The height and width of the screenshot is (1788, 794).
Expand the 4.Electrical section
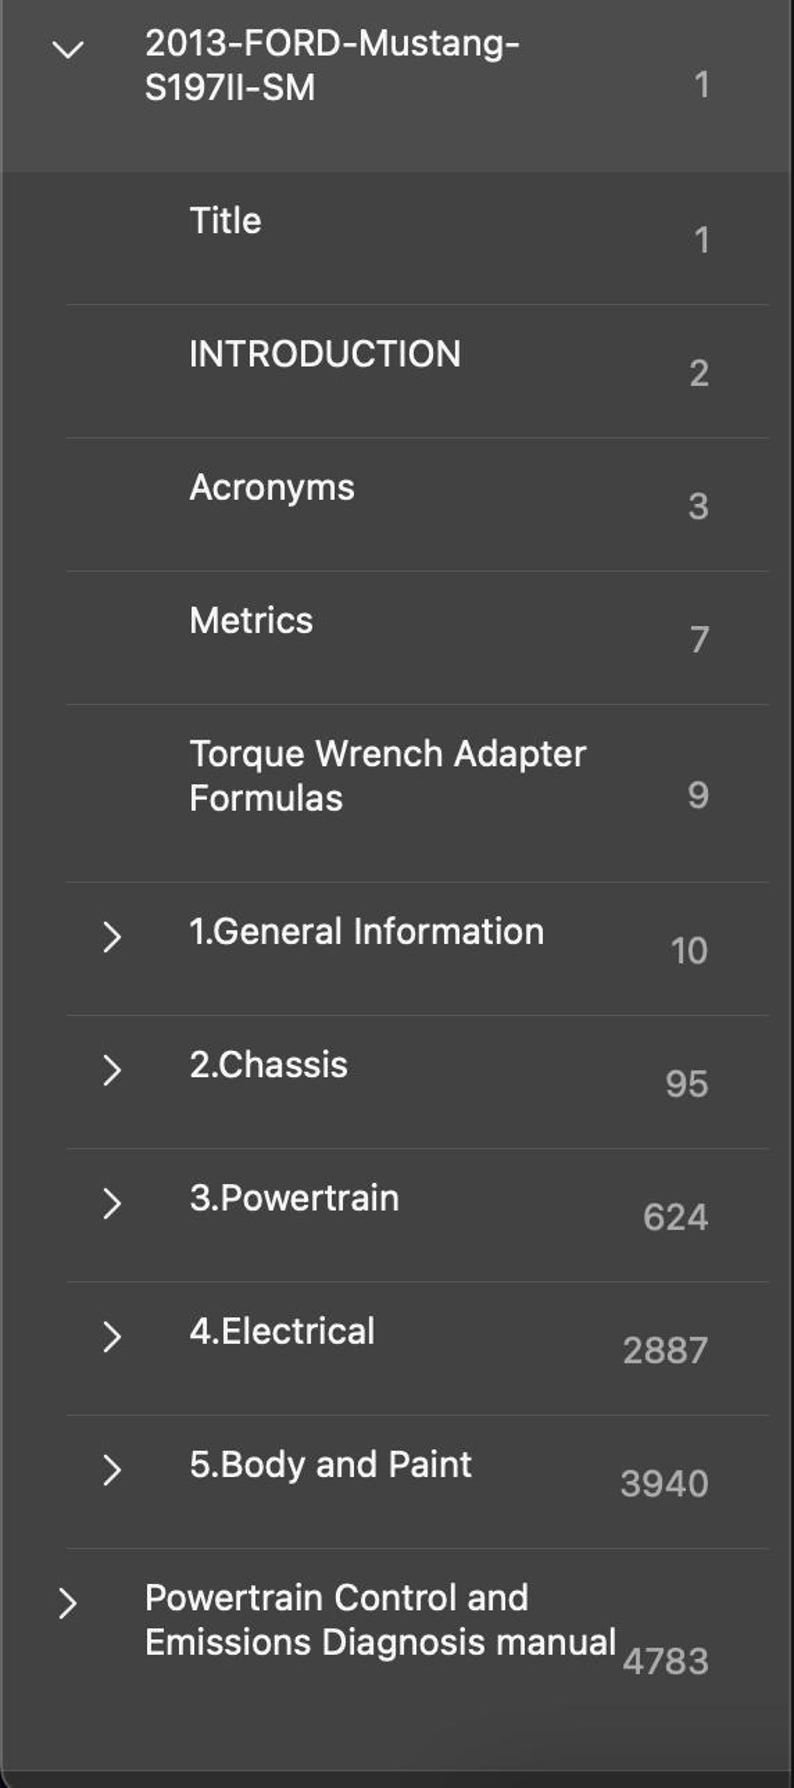[111, 1337]
